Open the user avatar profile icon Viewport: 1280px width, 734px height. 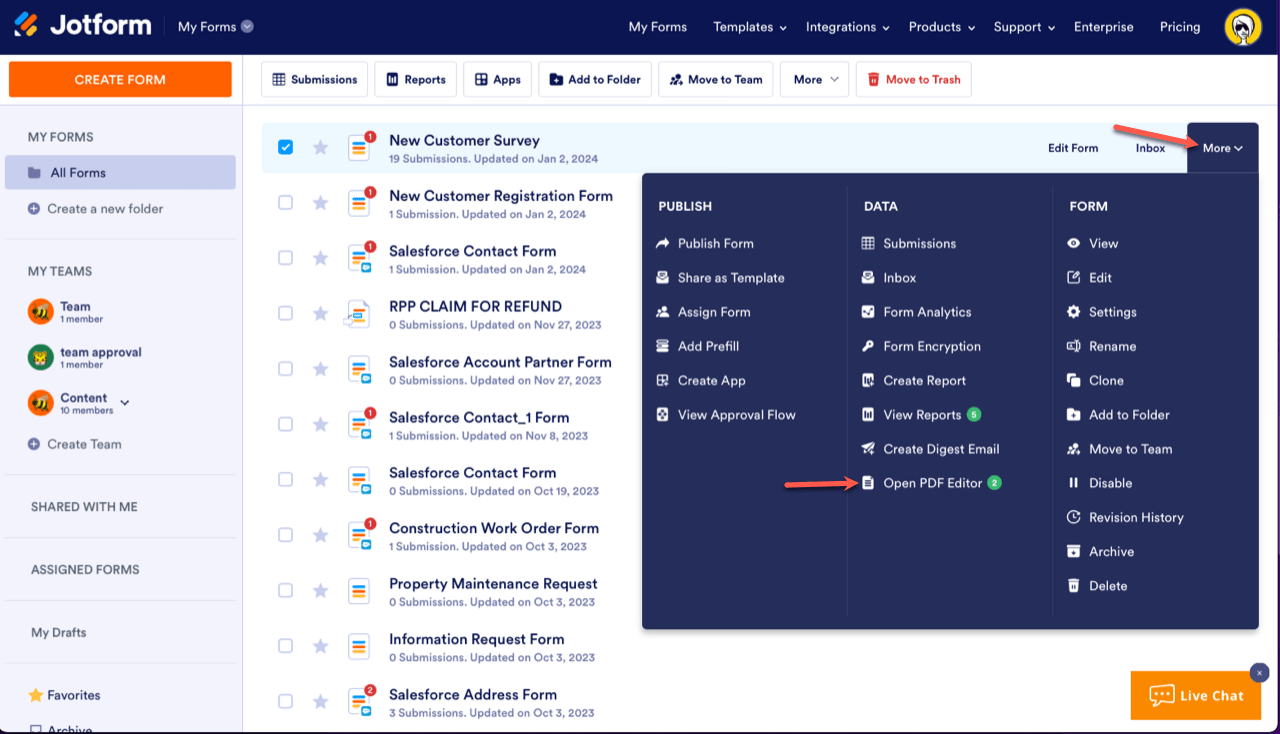click(x=1242, y=27)
